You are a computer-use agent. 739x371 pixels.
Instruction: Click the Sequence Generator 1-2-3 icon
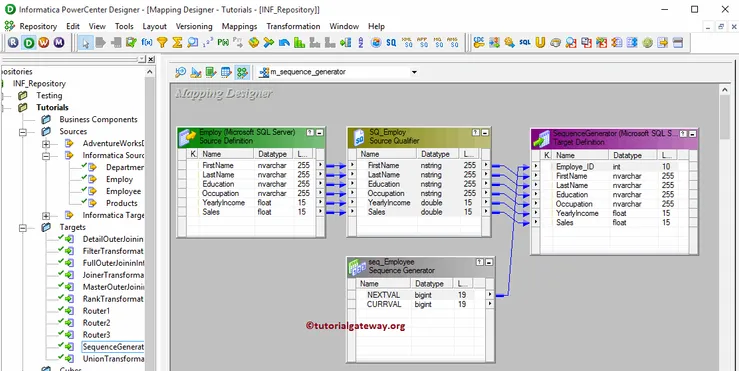click(207, 43)
